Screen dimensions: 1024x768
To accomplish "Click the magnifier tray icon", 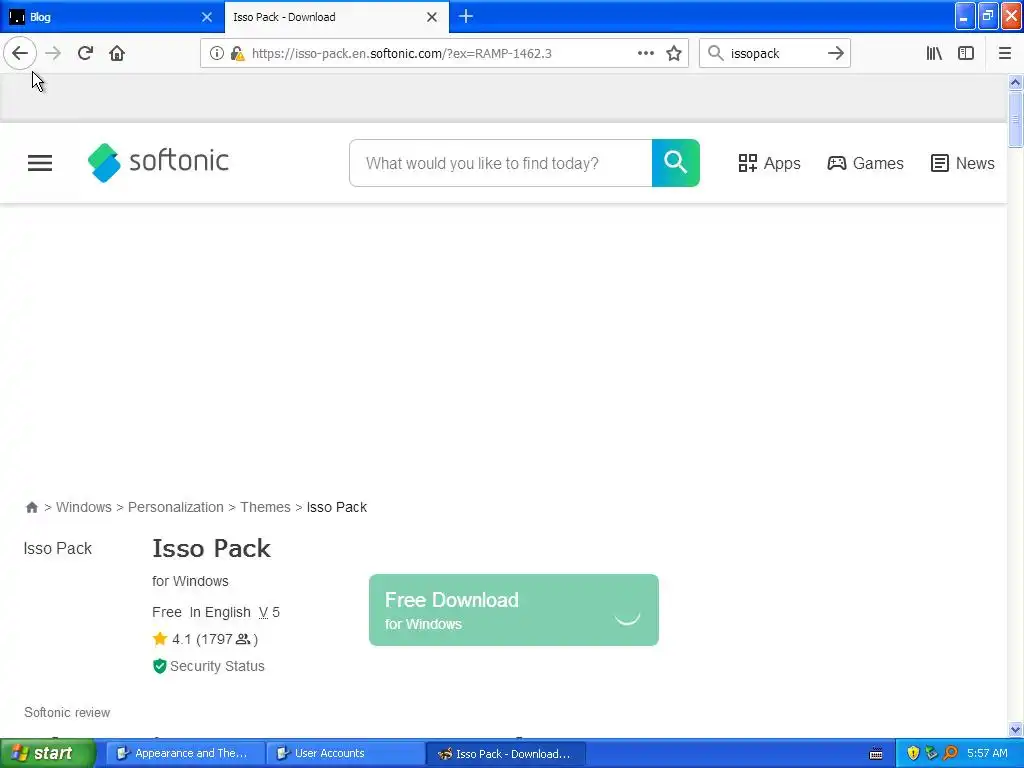I will [x=950, y=754].
